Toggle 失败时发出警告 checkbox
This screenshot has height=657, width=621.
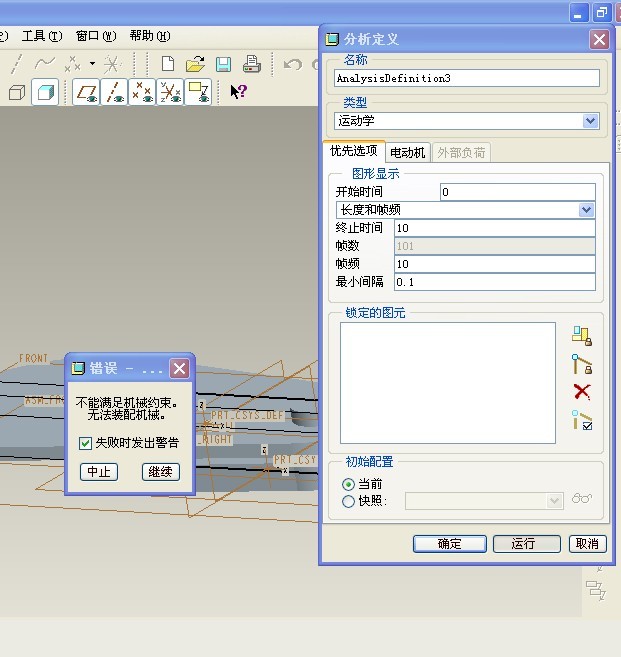(x=85, y=443)
